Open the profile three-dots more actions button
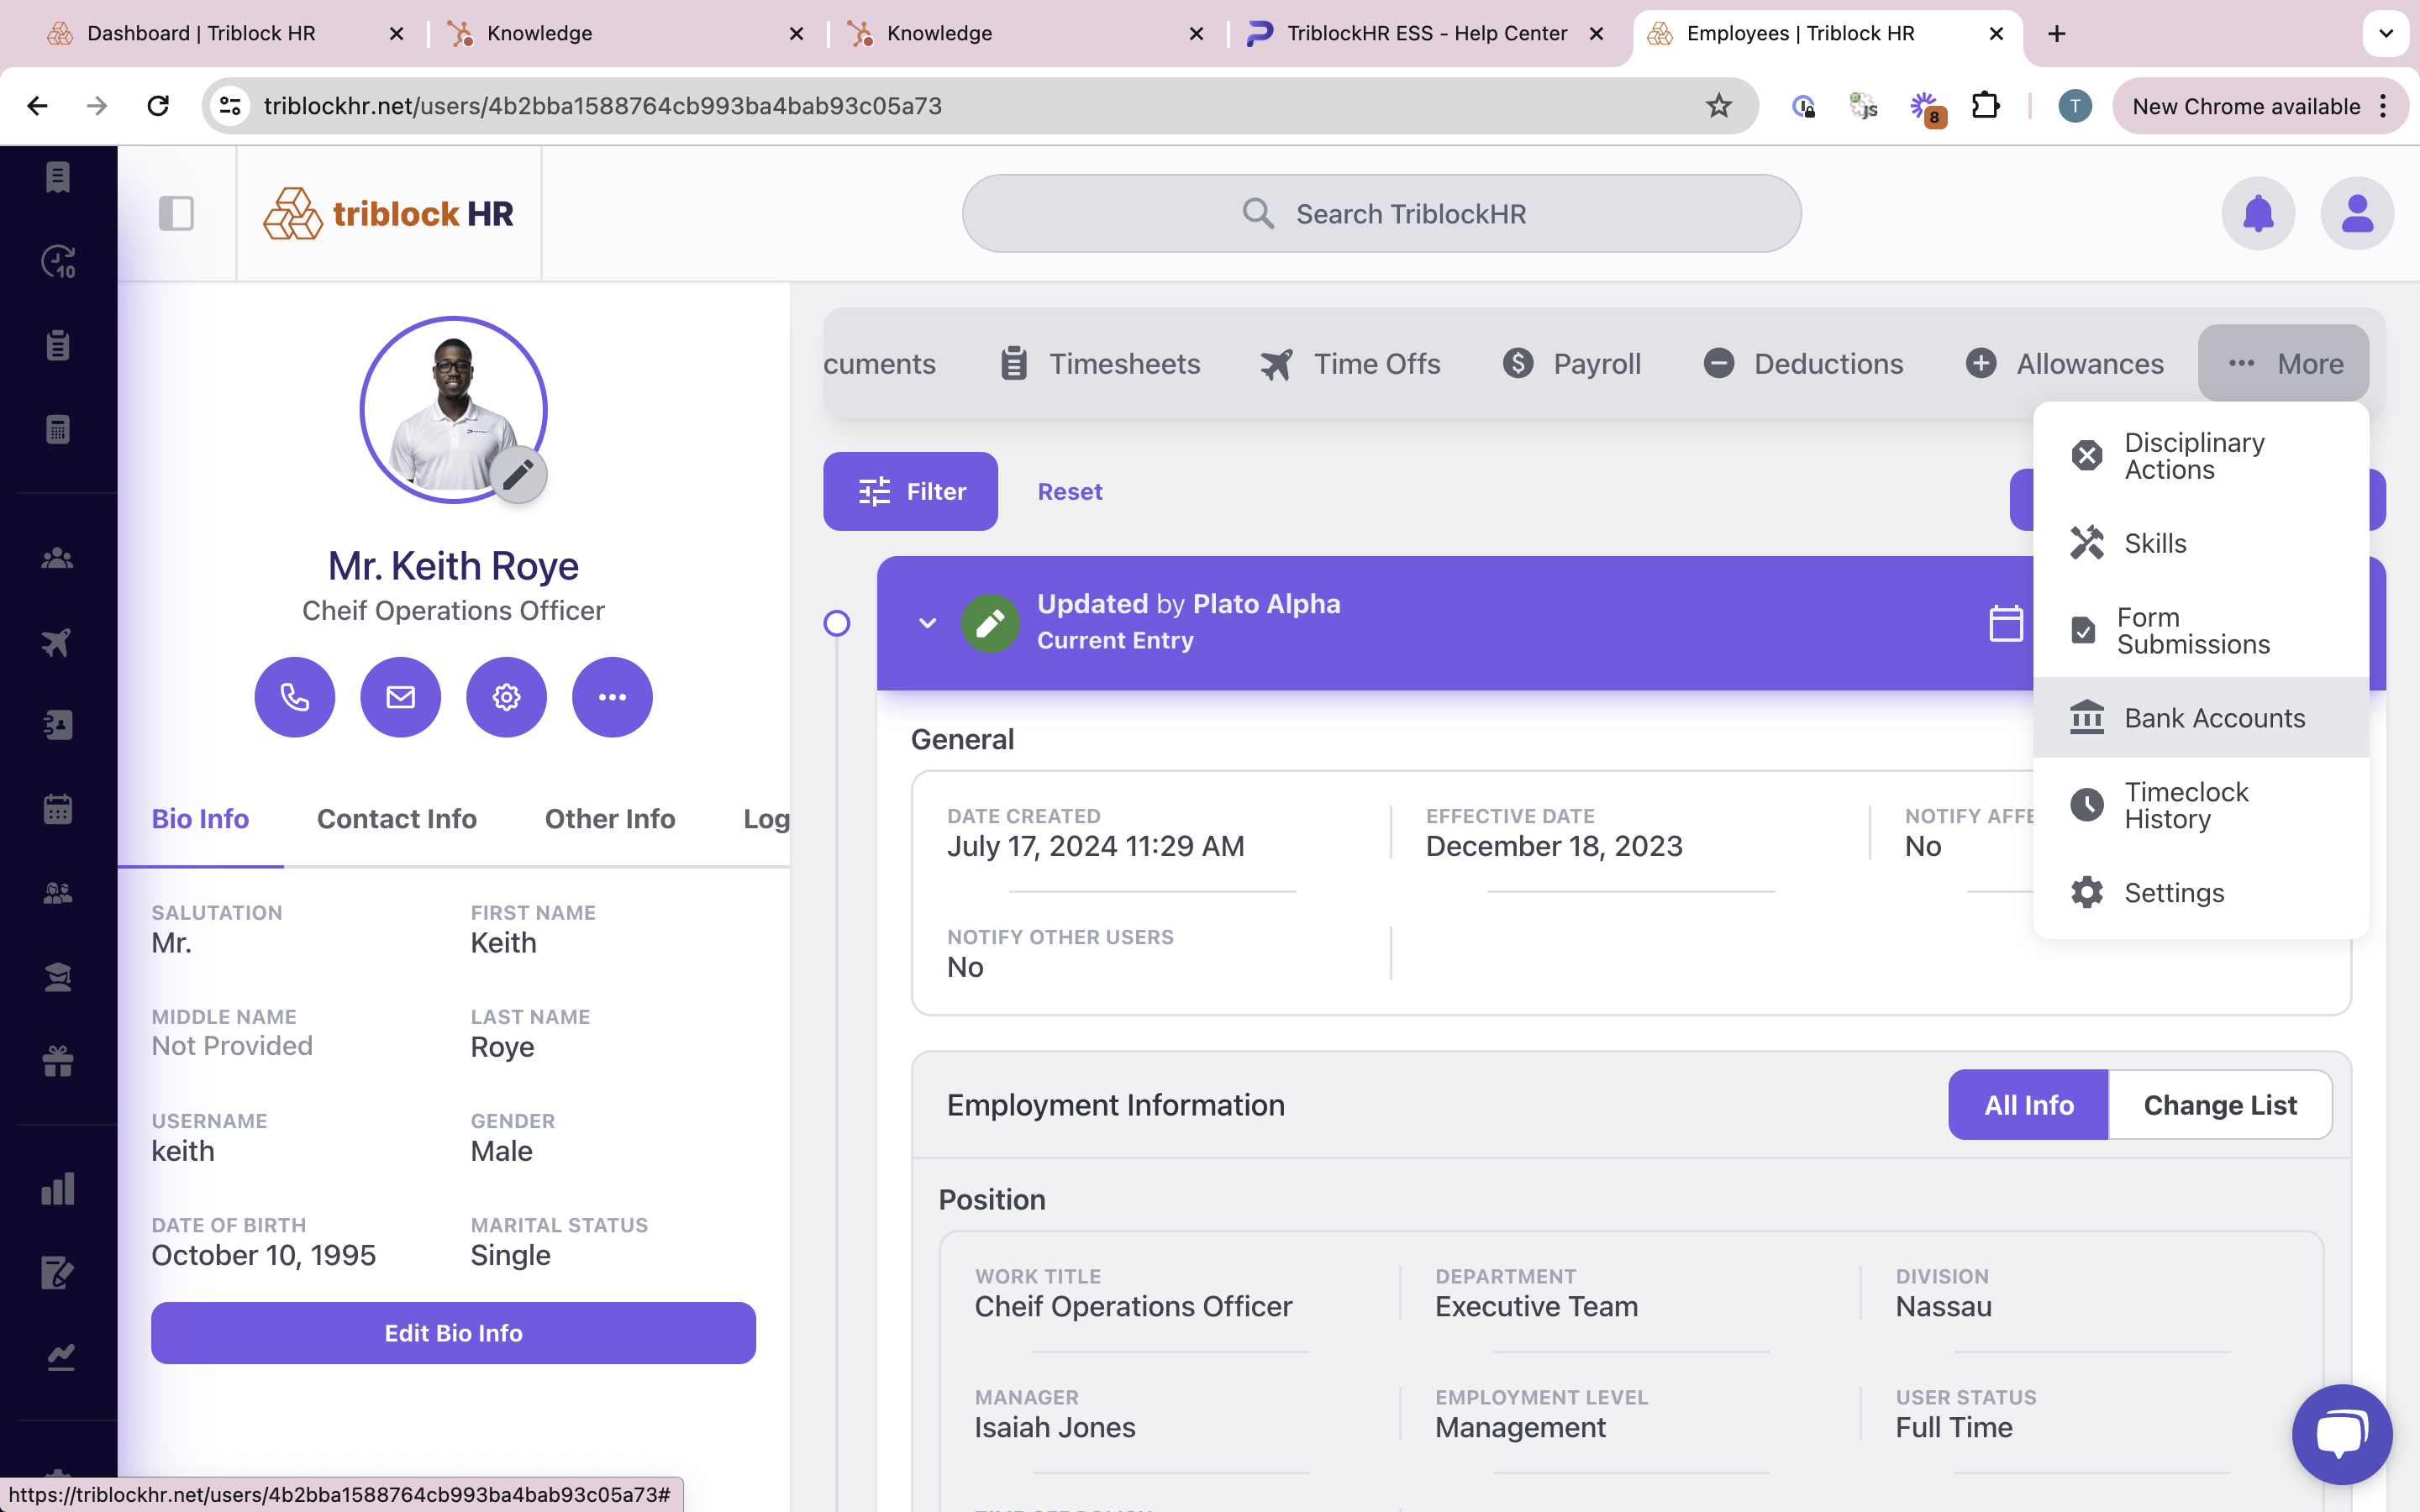Viewport: 2420px width, 1512px height. (612, 697)
